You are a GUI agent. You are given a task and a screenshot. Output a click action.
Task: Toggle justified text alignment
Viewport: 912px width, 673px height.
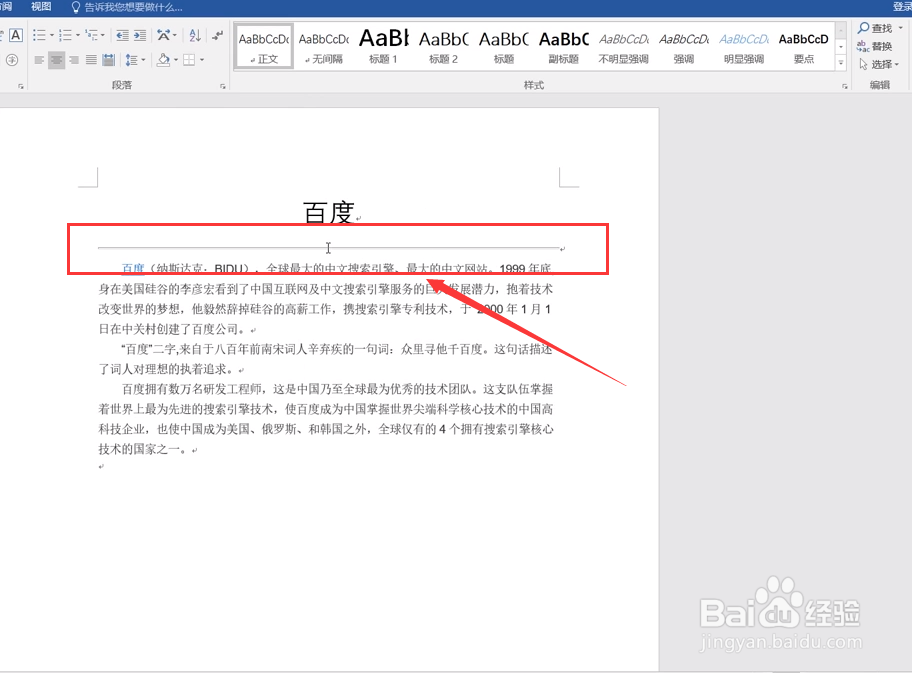90,60
